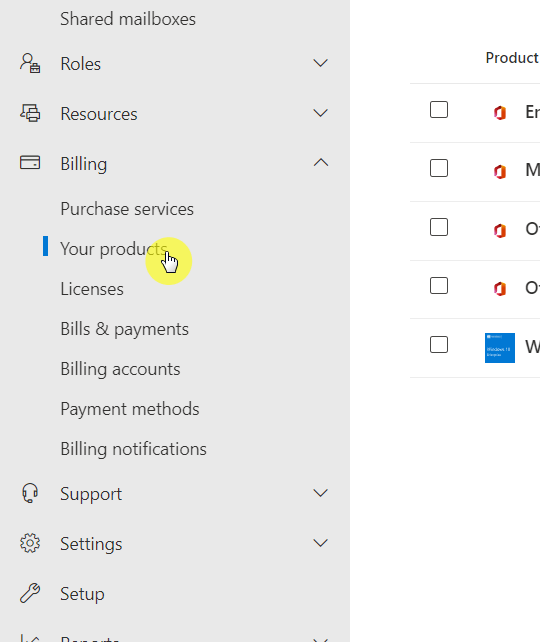Click the Resources printer icon
540x642 pixels.
pos(30,113)
